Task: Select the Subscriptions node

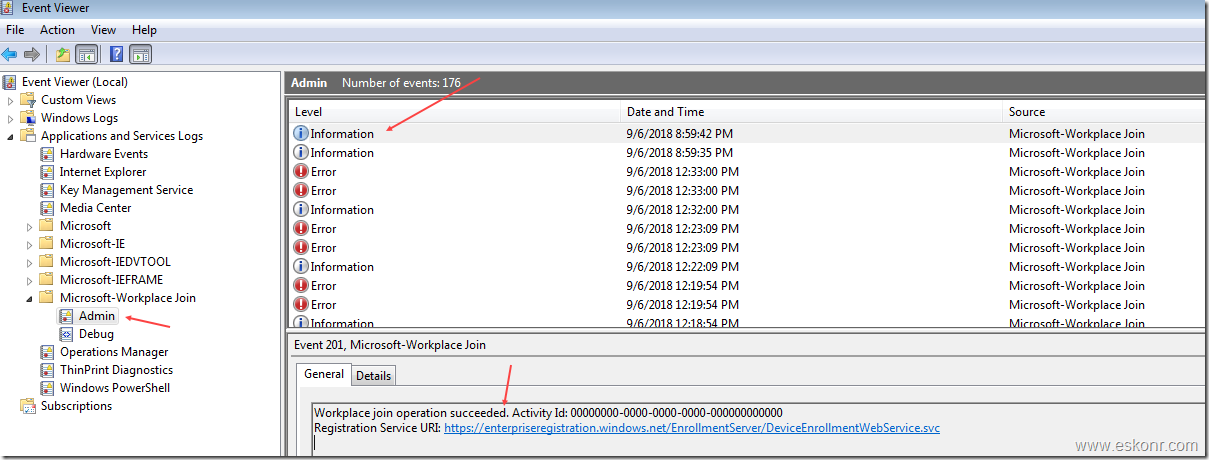Action: (x=76, y=406)
